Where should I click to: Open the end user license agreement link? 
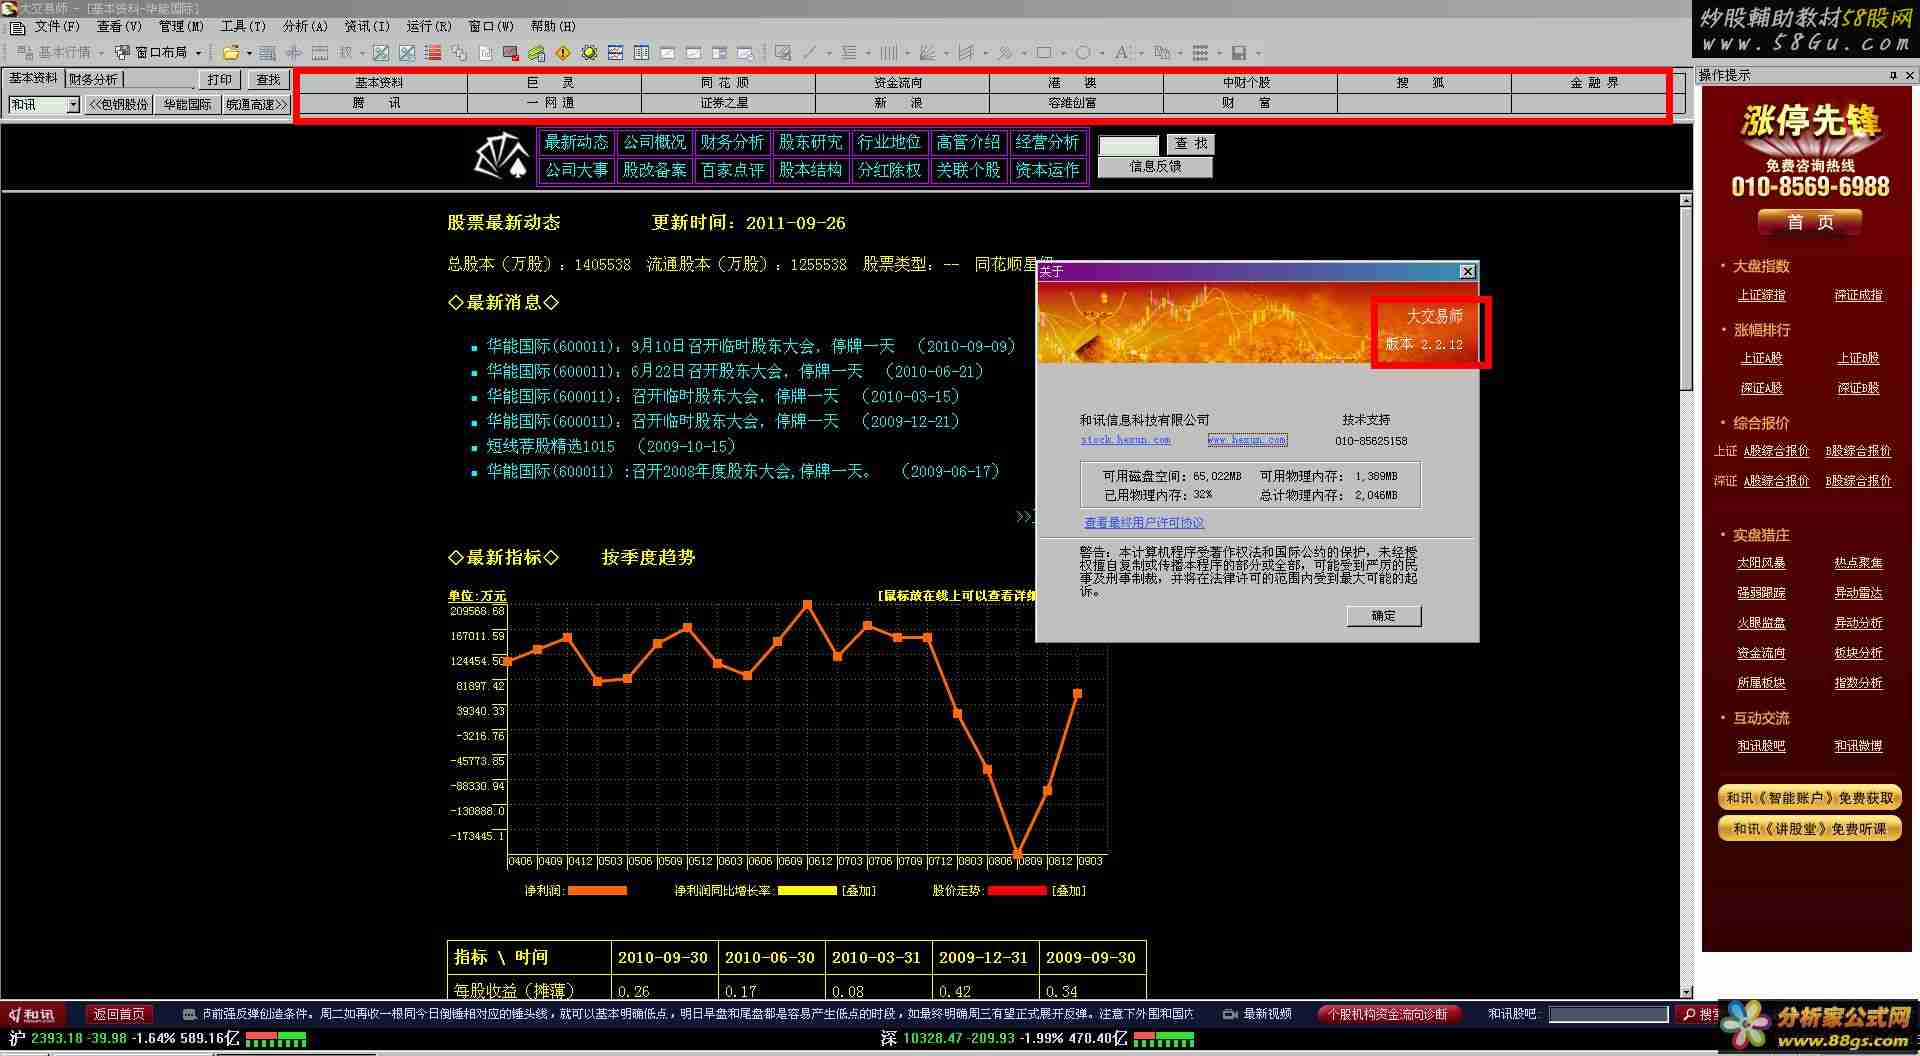tap(1144, 523)
